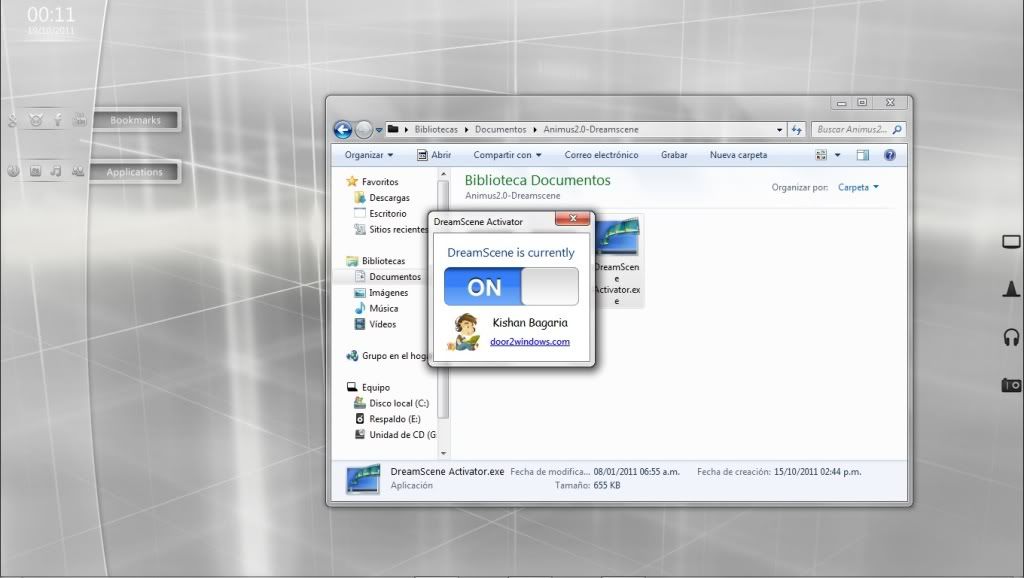
Task: Click the Buscar Animus2 search field
Action: point(852,129)
